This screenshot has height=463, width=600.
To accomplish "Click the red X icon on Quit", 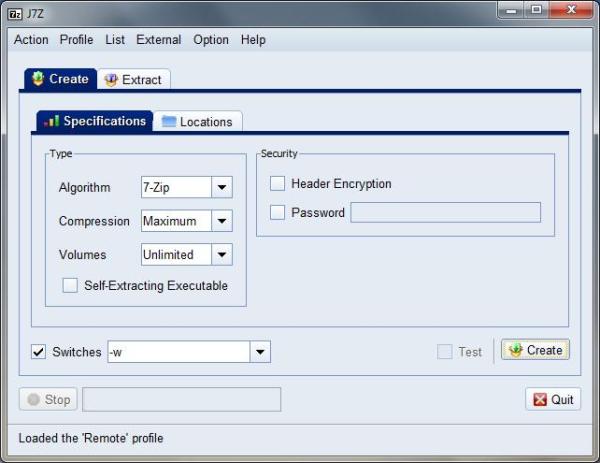I will coord(540,399).
